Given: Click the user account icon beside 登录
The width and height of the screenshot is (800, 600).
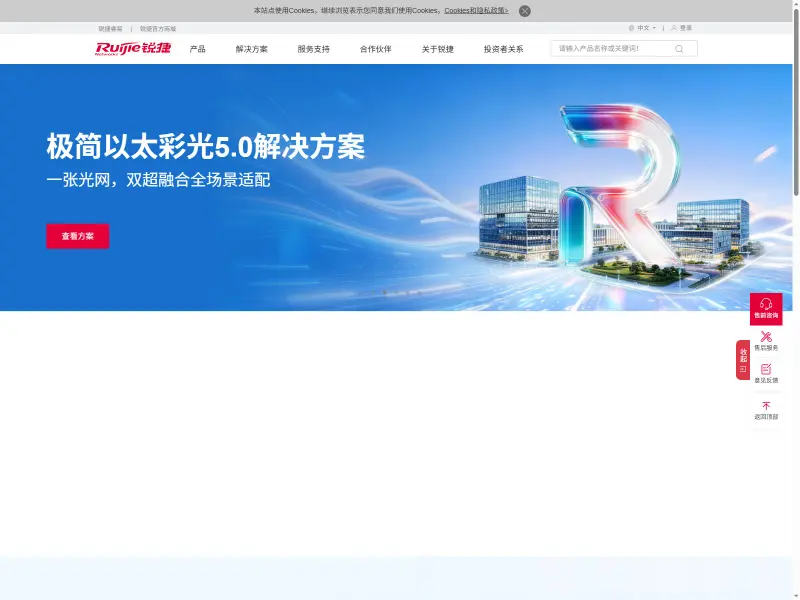Looking at the screenshot, I should pos(673,28).
